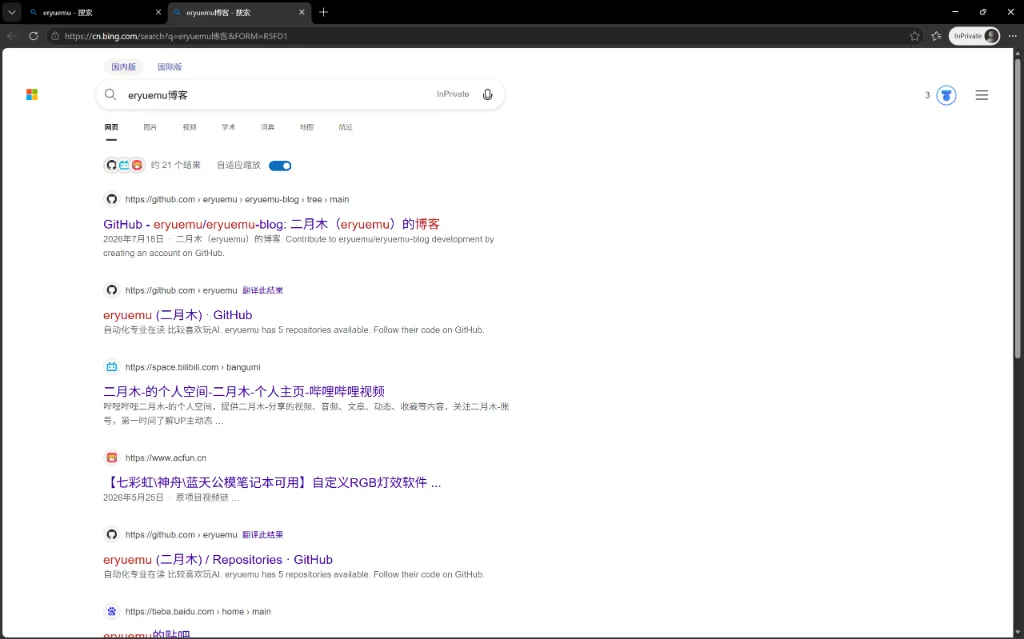This screenshot has width=1024, height=639.
Task: Open the tab list dropdown arrow
Action: click(x=12, y=12)
